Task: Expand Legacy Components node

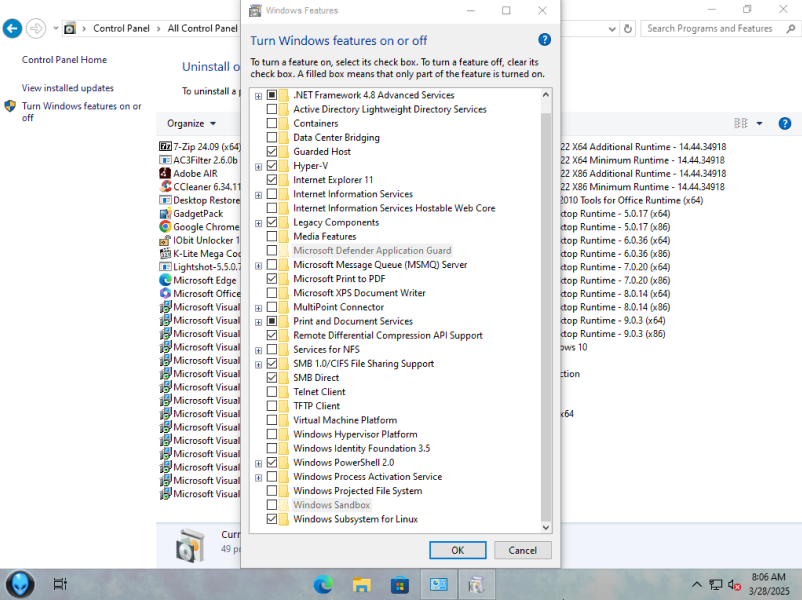Action: 258,223
